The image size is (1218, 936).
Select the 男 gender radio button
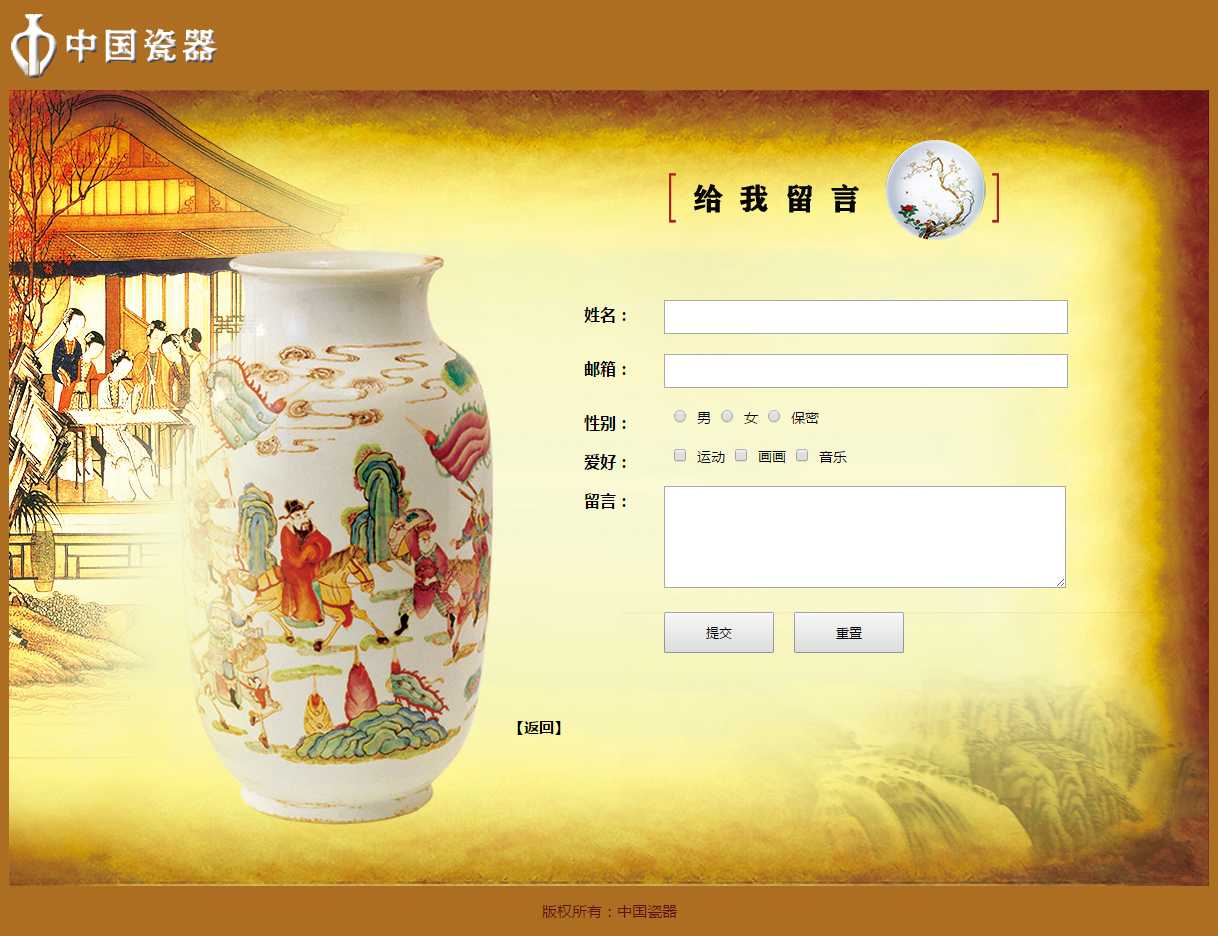680,416
